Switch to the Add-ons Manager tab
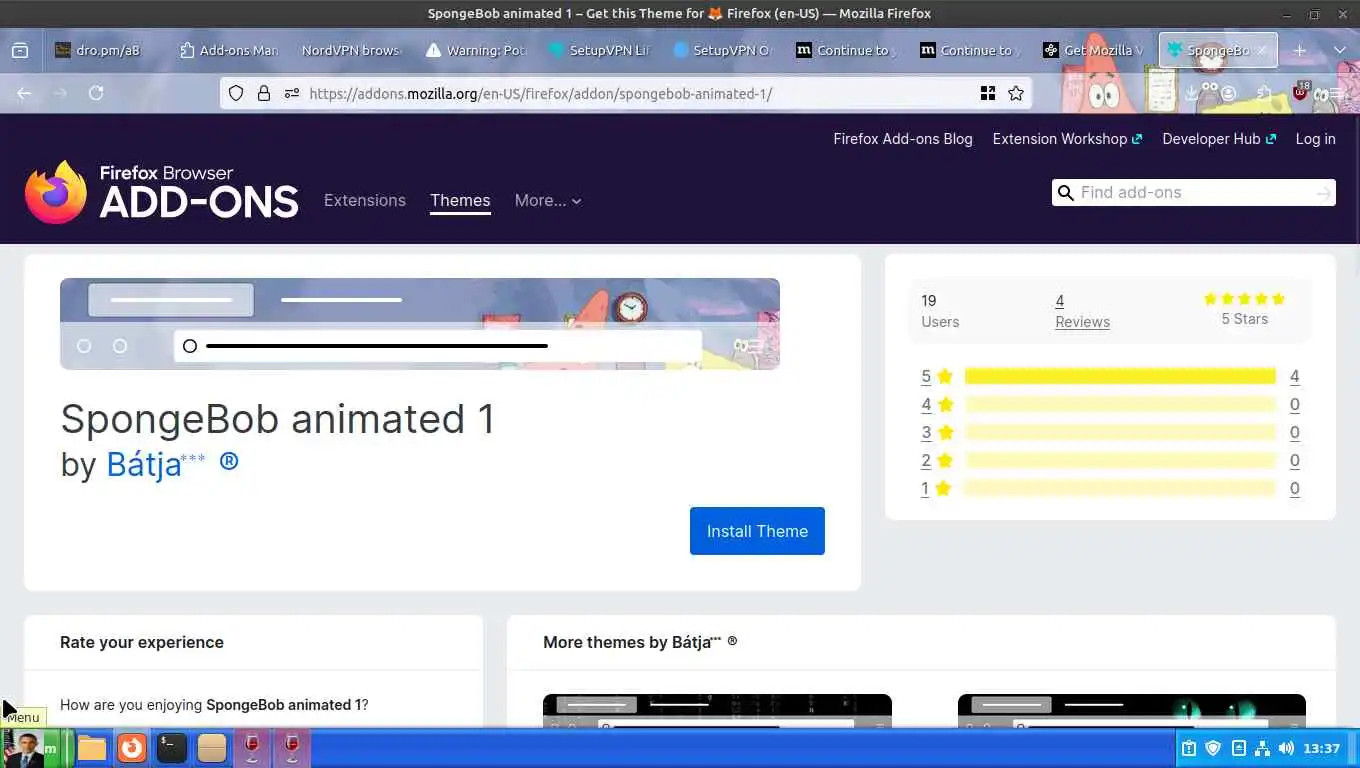This screenshot has width=1360, height=768. coord(228,50)
